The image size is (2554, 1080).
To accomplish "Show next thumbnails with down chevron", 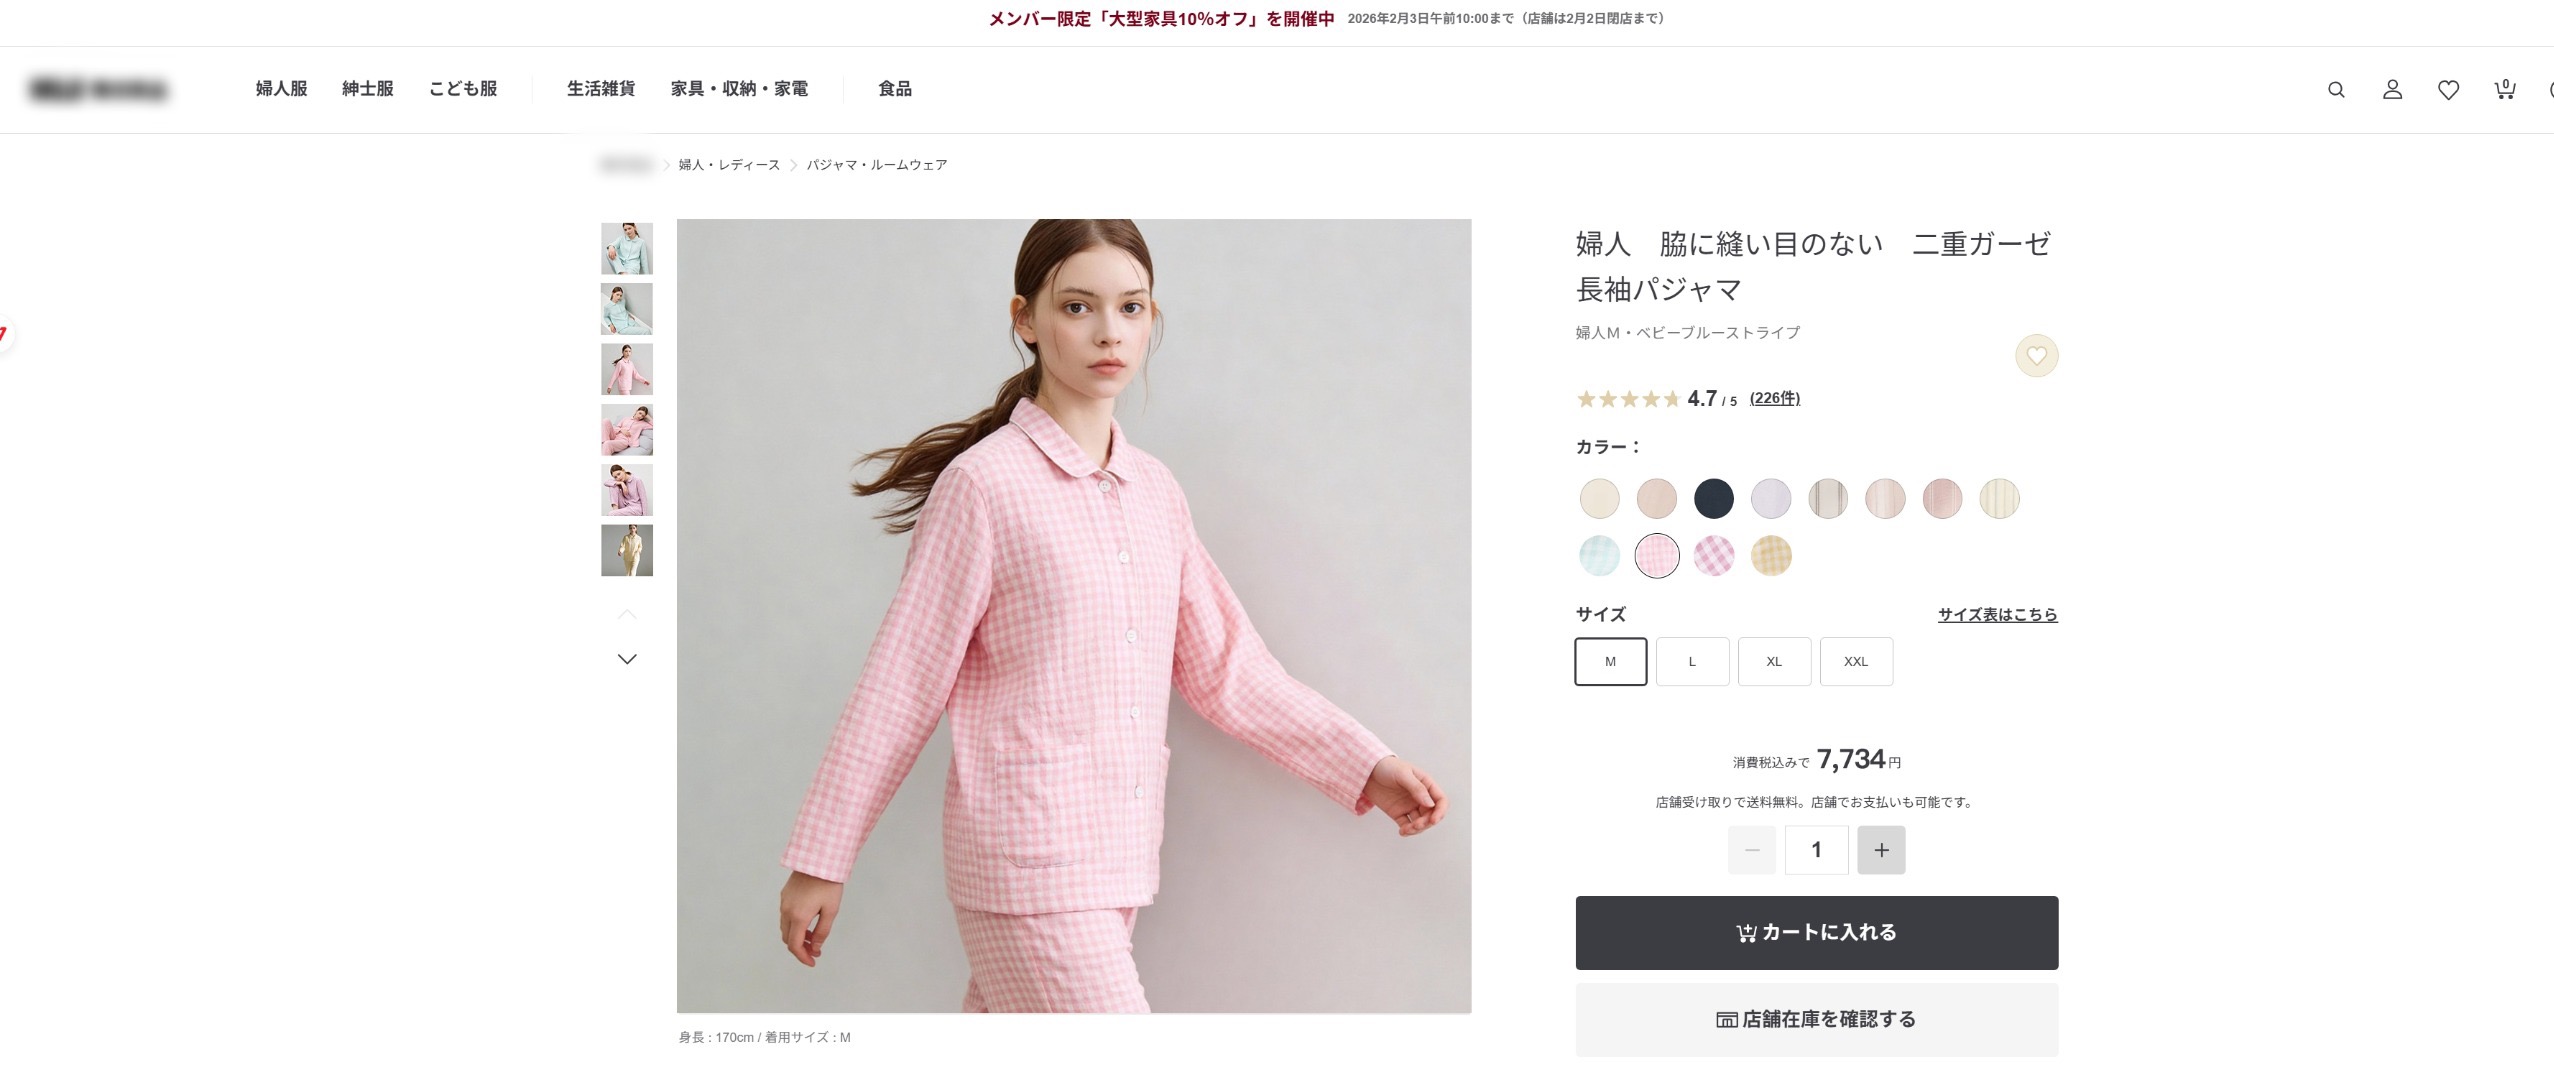I will tap(627, 659).
